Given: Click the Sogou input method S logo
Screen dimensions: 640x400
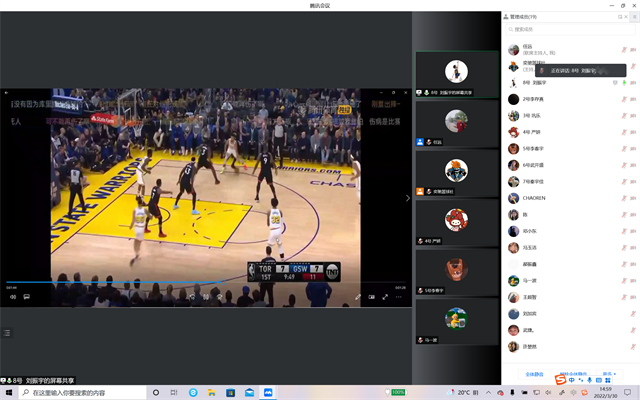Looking at the screenshot, I should [560, 380].
